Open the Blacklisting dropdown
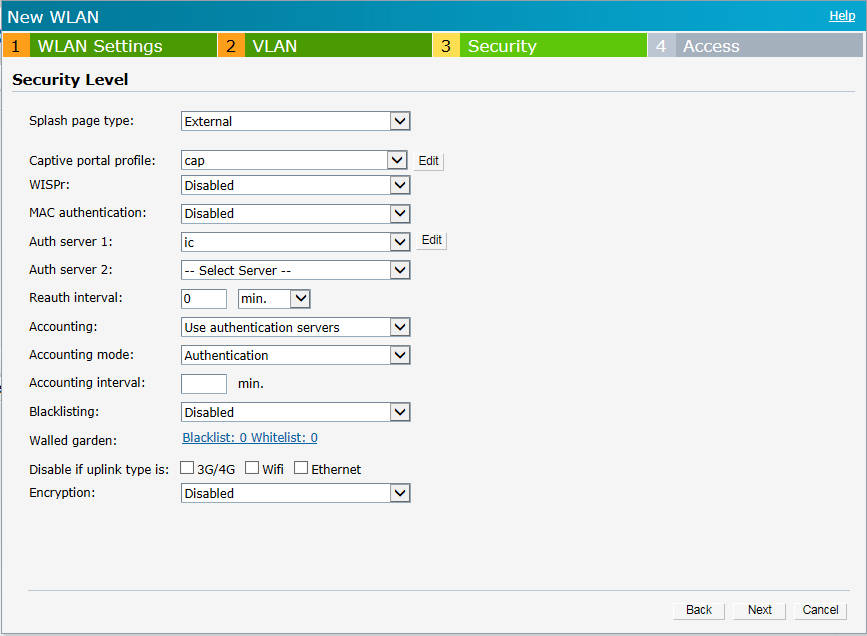867x636 pixels. coord(295,413)
